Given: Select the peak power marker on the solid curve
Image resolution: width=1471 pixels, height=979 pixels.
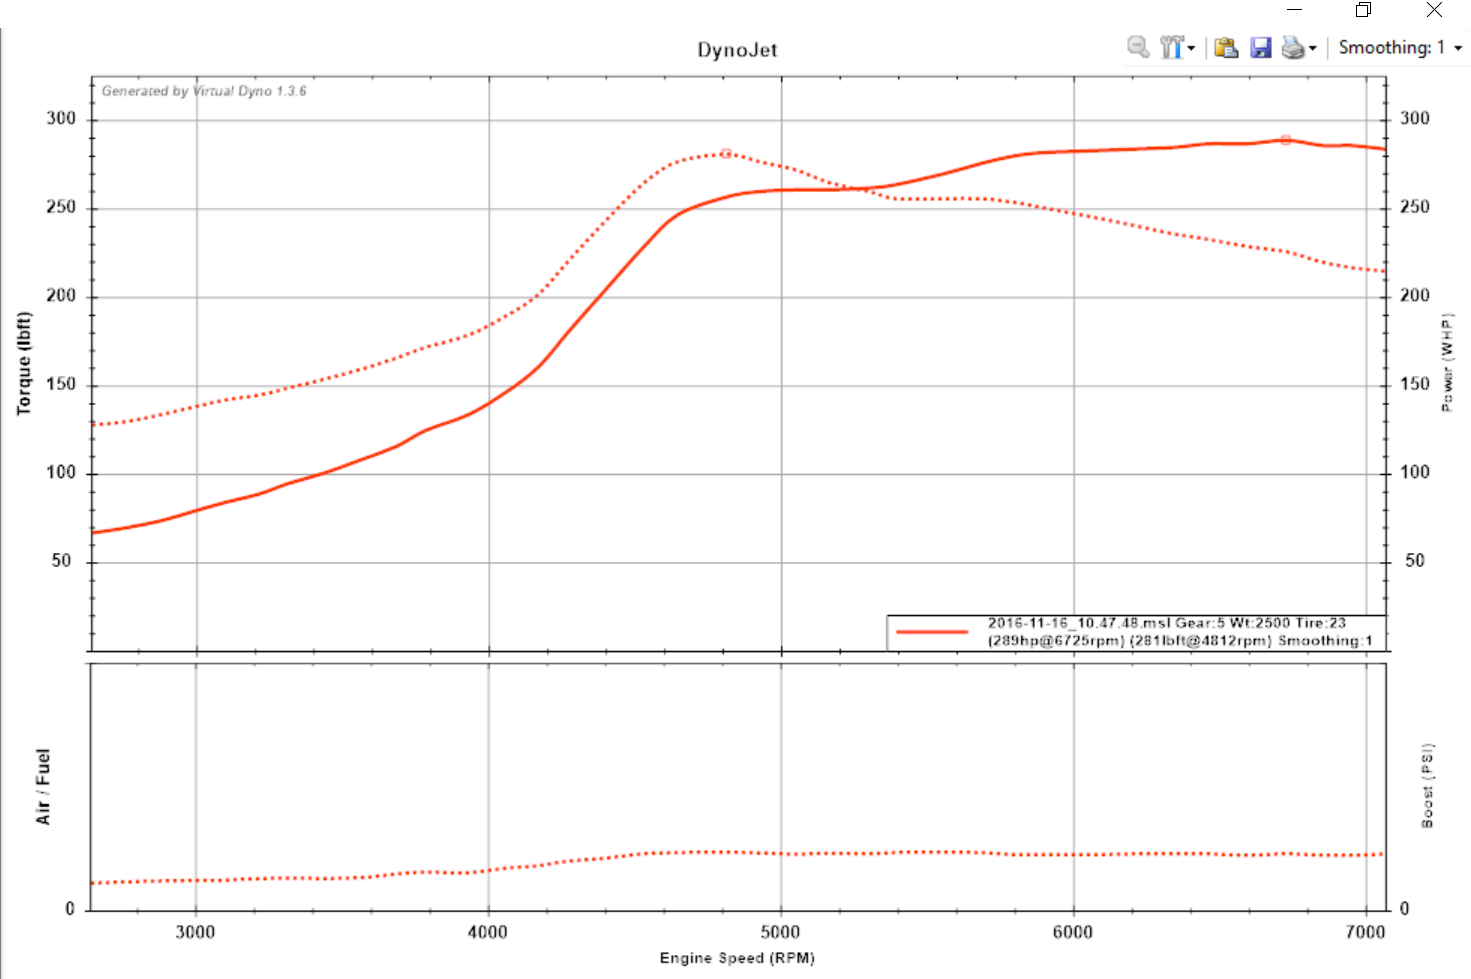Looking at the screenshot, I should [1286, 140].
